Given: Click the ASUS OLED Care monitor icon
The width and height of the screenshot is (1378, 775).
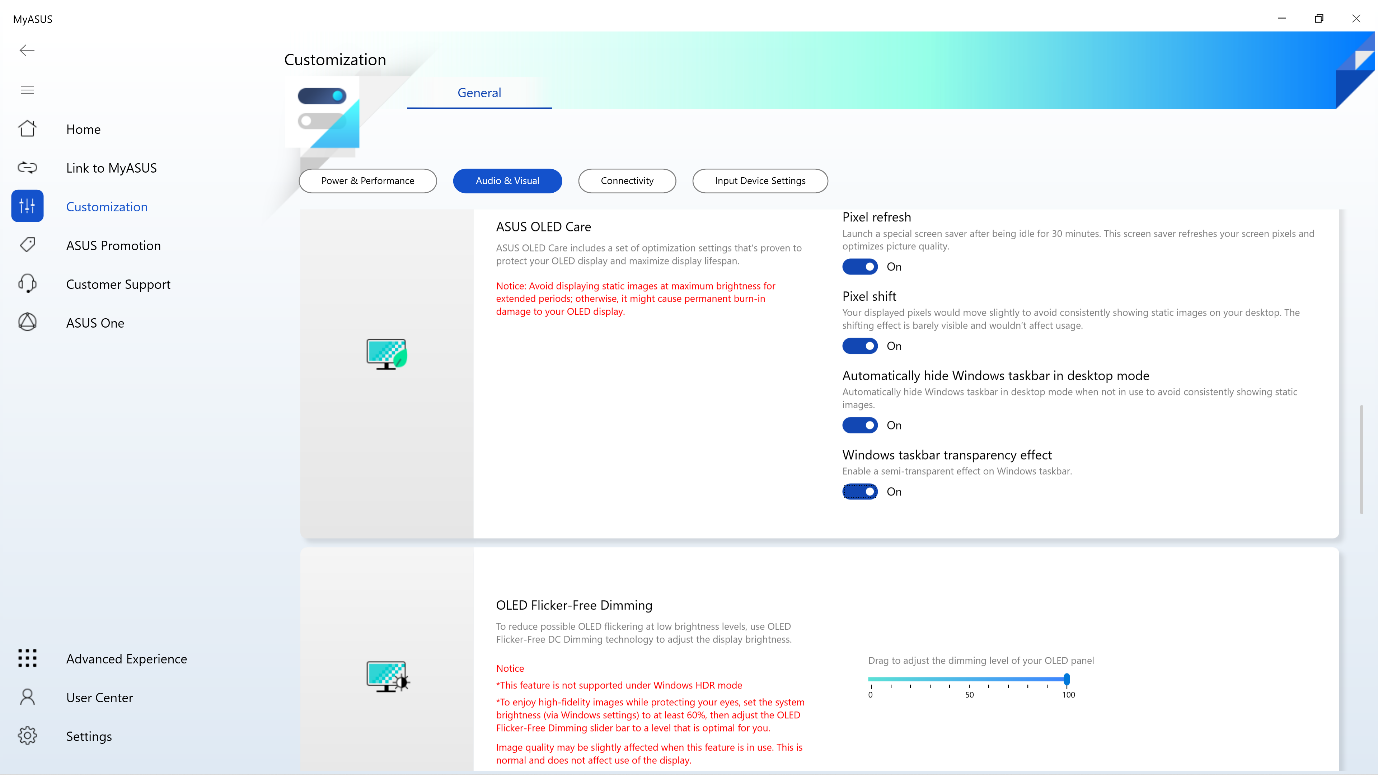Looking at the screenshot, I should click(x=386, y=354).
